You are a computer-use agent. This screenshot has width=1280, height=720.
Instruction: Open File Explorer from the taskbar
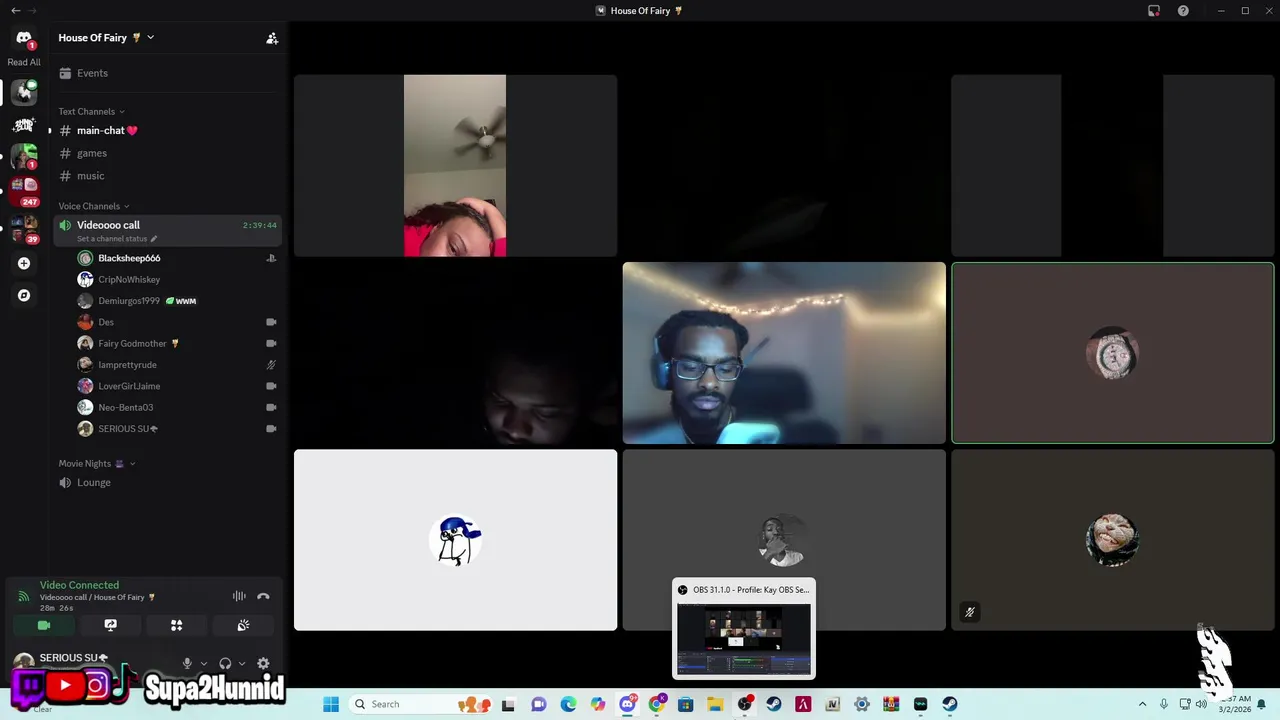(x=715, y=704)
